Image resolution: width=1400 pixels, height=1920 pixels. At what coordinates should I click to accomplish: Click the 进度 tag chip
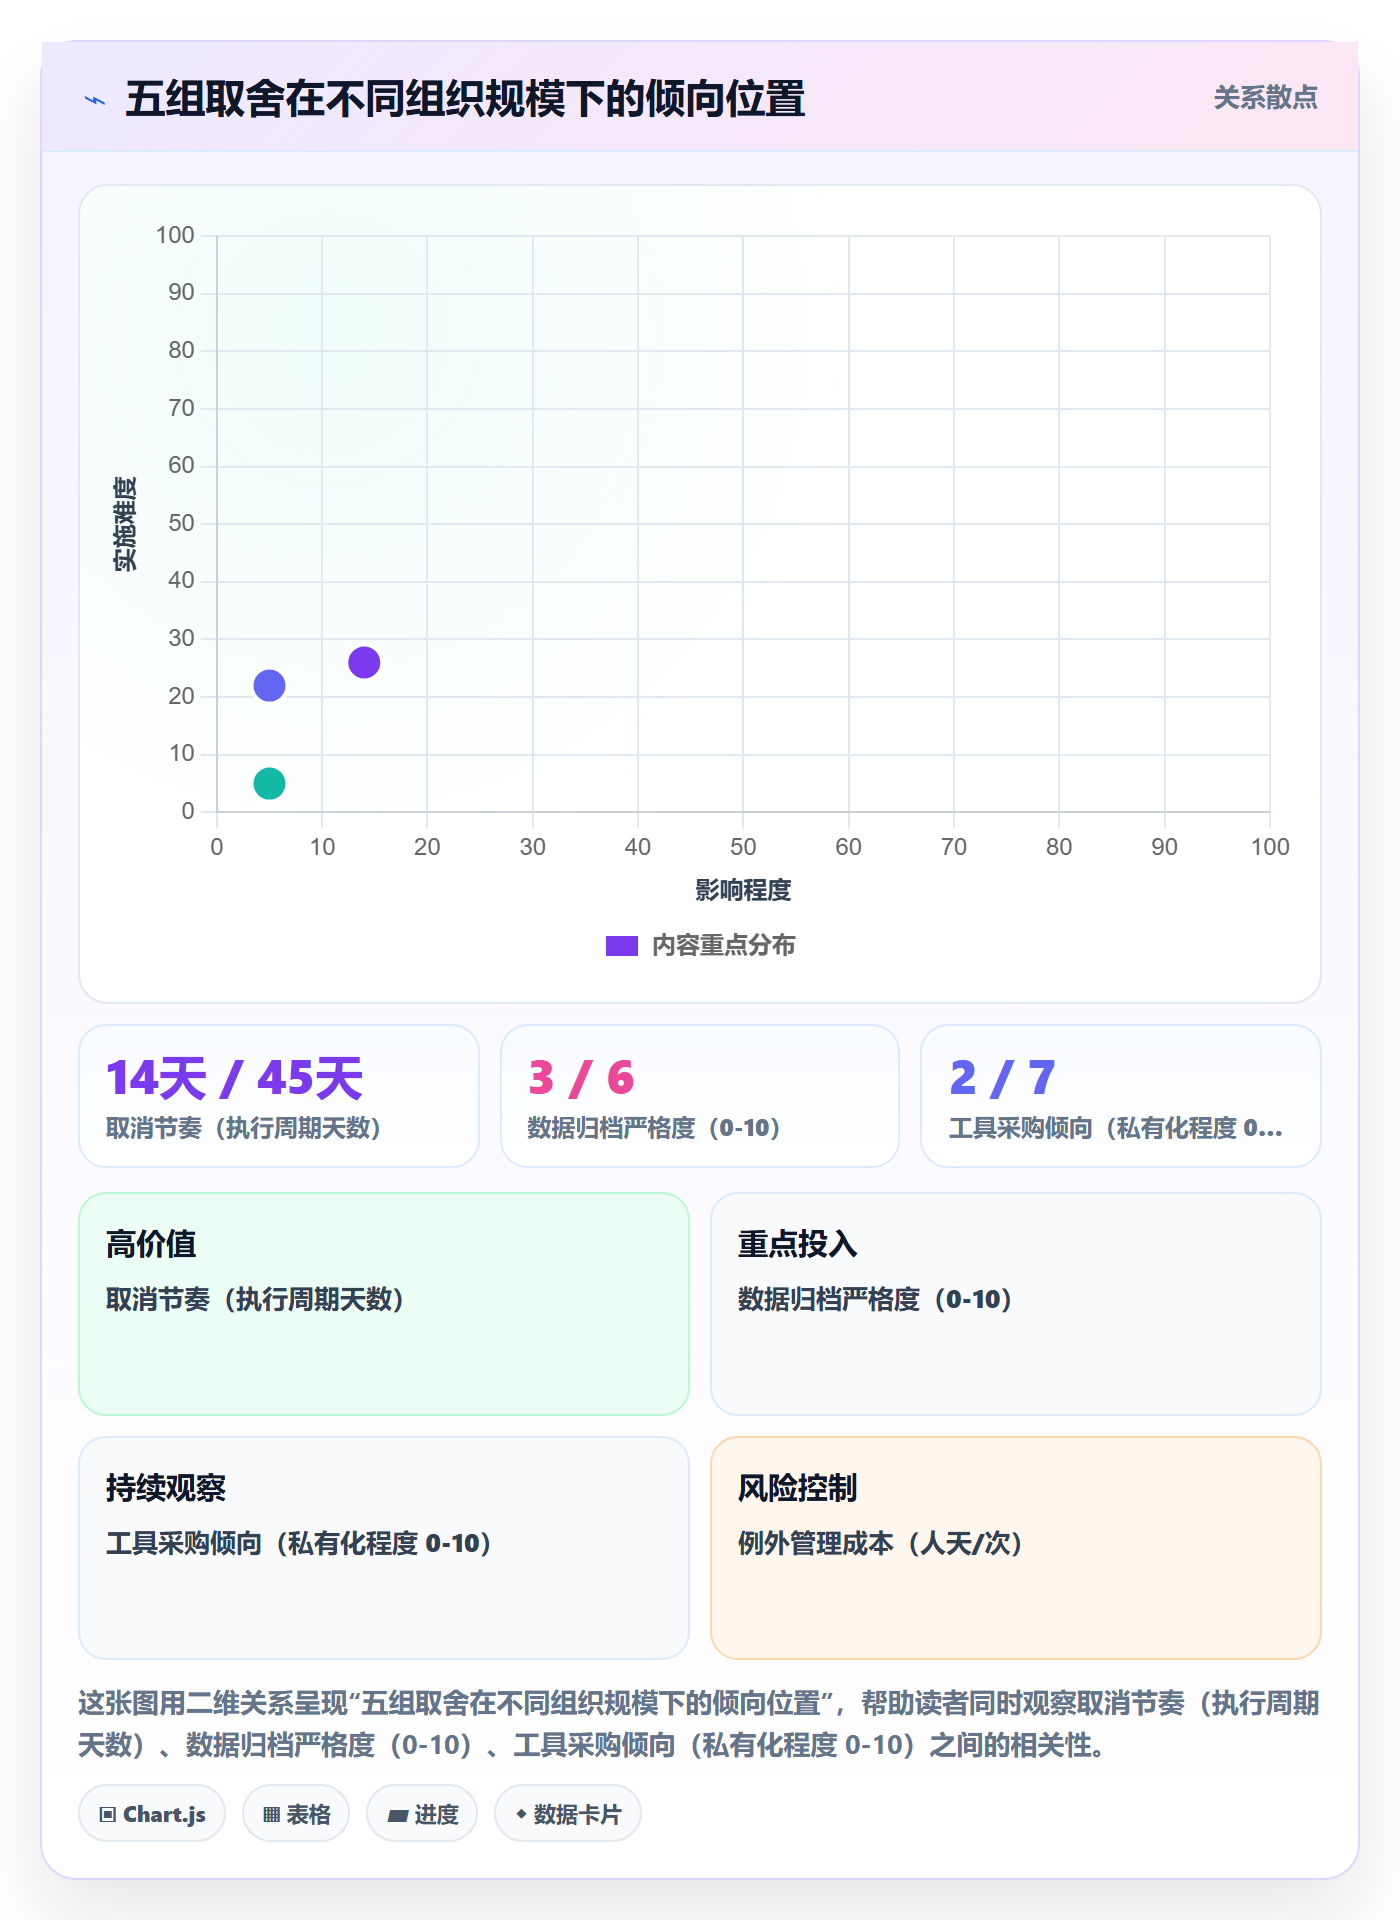(x=422, y=1814)
